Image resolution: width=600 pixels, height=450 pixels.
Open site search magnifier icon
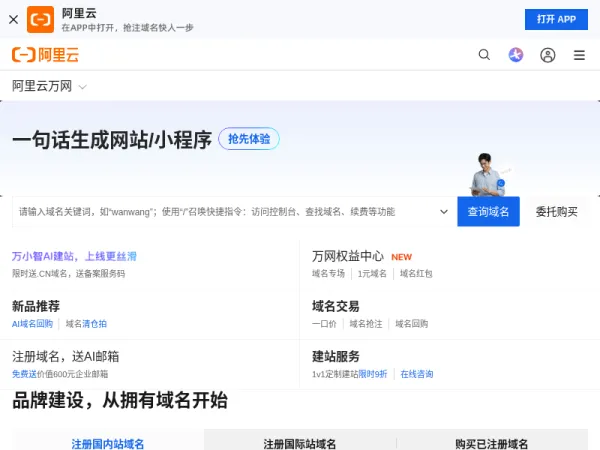pyautogui.click(x=484, y=55)
